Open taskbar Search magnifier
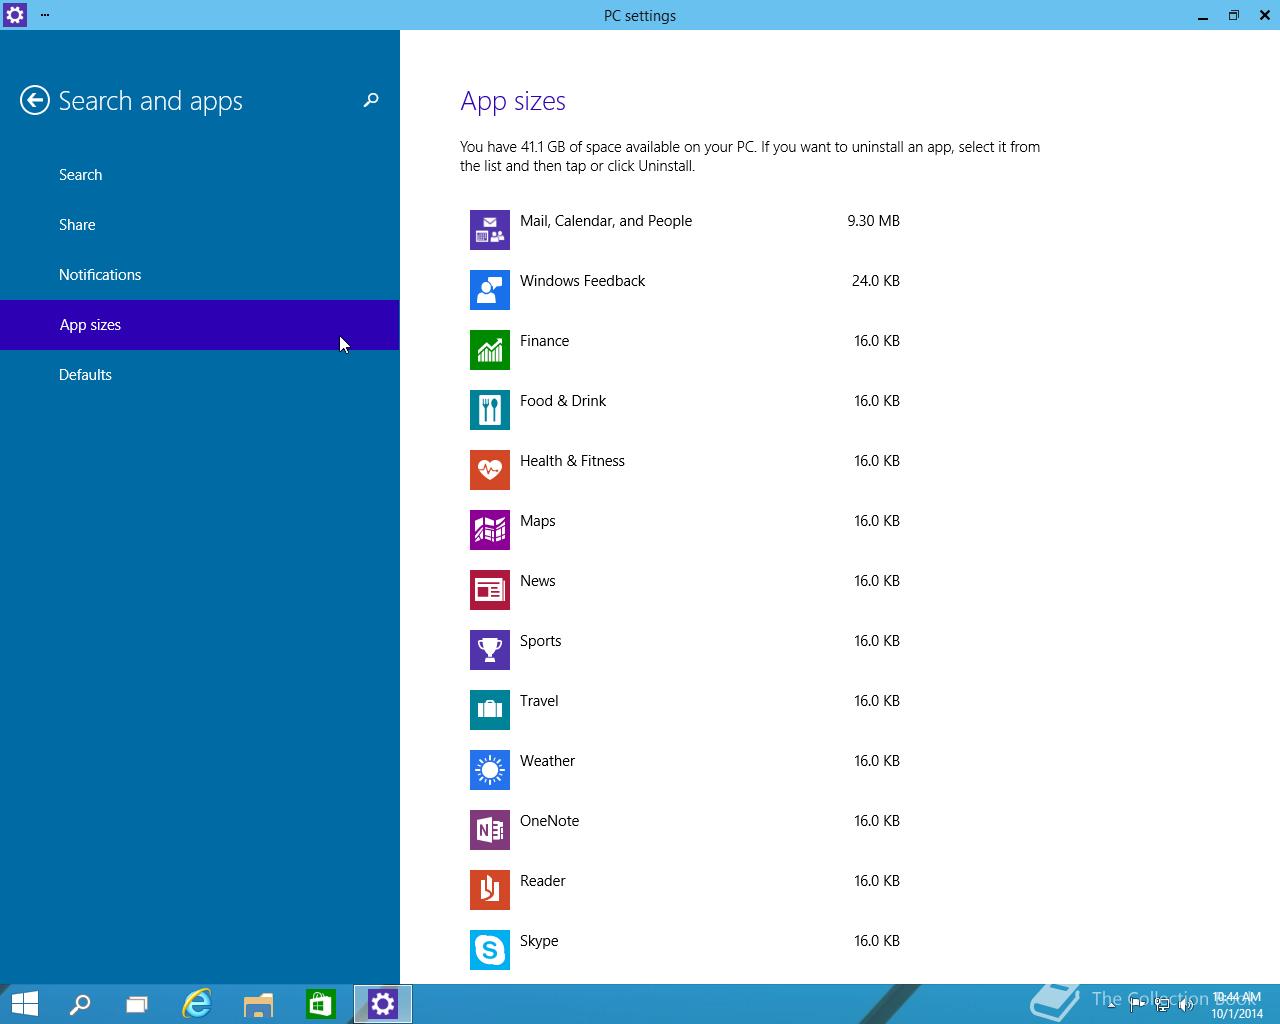The width and height of the screenshot is (1280, 1024). tap(79, 1004)
